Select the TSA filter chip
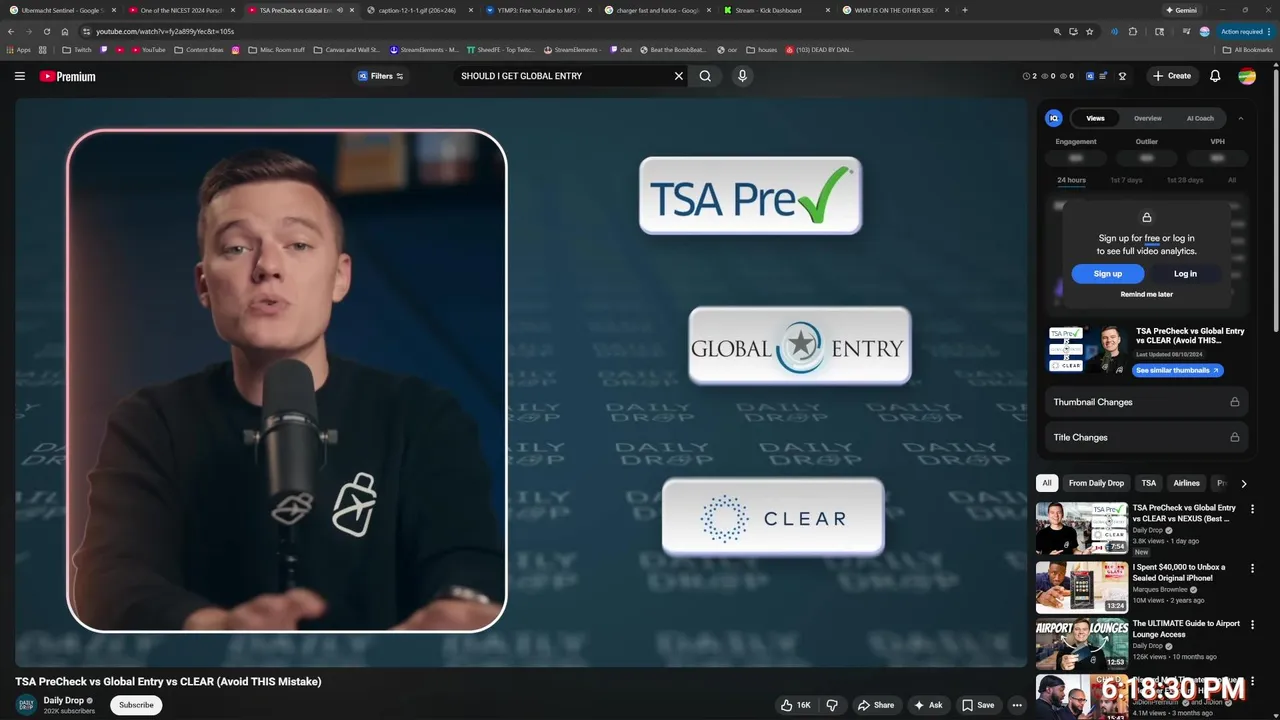The height and width of the screenshot is (720, 1280). click(1149, 483)
